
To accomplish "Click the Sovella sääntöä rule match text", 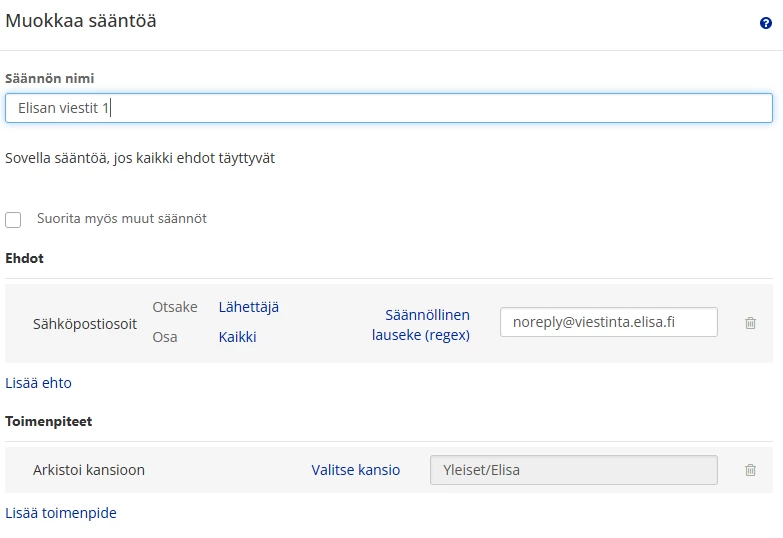I will (140, 158).
